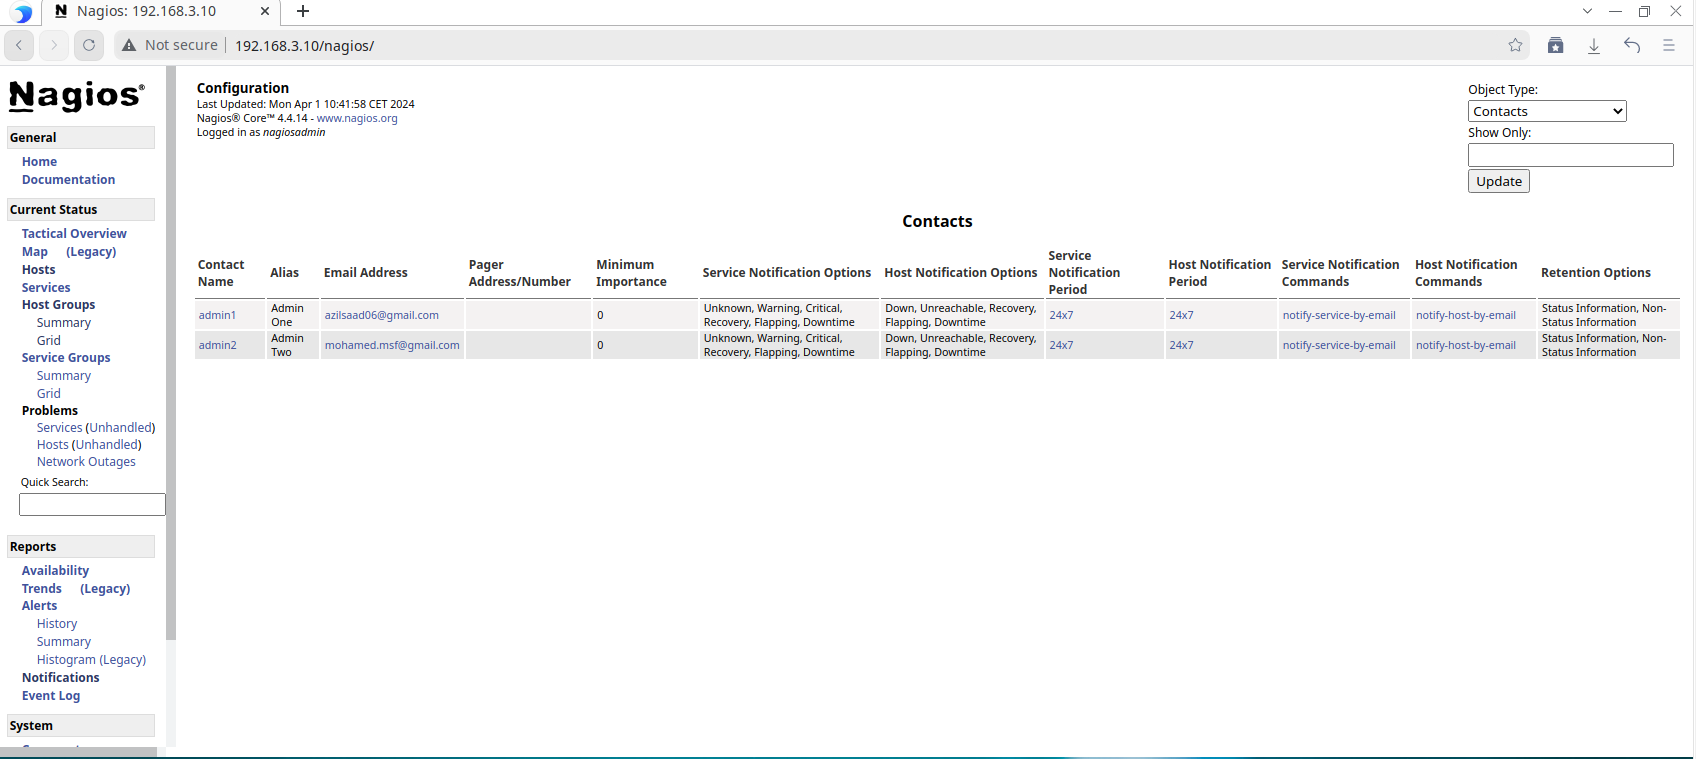Close the Nagios browser tab

tap(264, 11)
